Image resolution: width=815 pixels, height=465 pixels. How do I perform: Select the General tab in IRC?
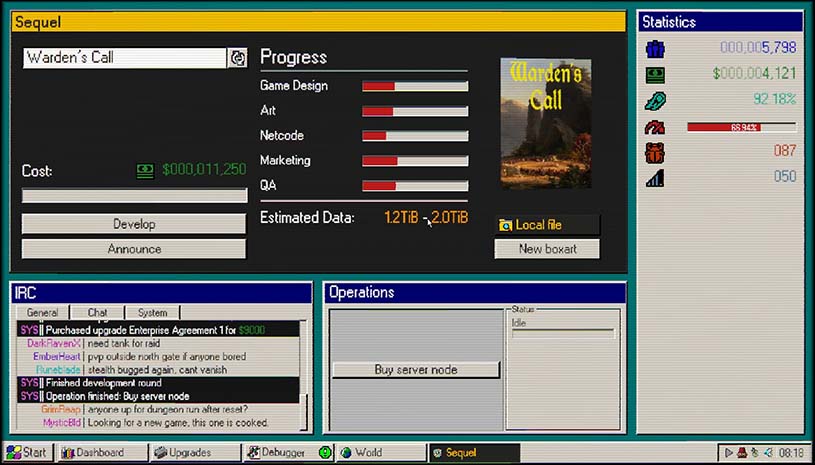[x=42, y=313]
